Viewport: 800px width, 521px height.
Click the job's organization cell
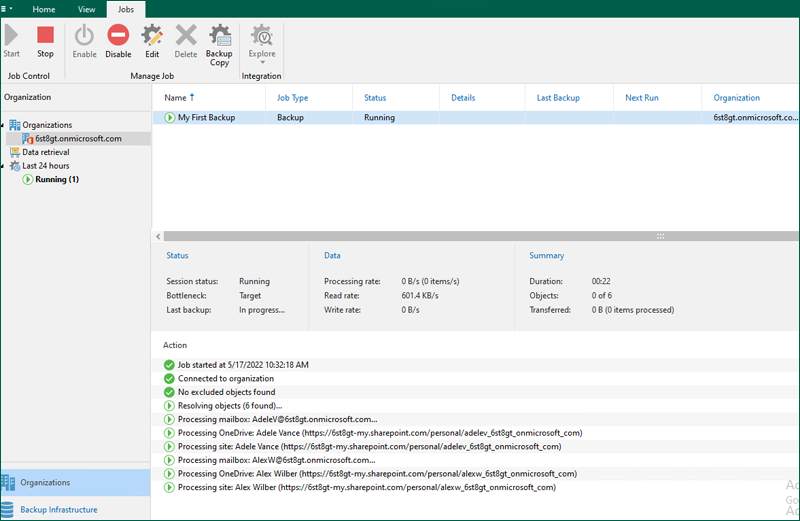(755, 117)
